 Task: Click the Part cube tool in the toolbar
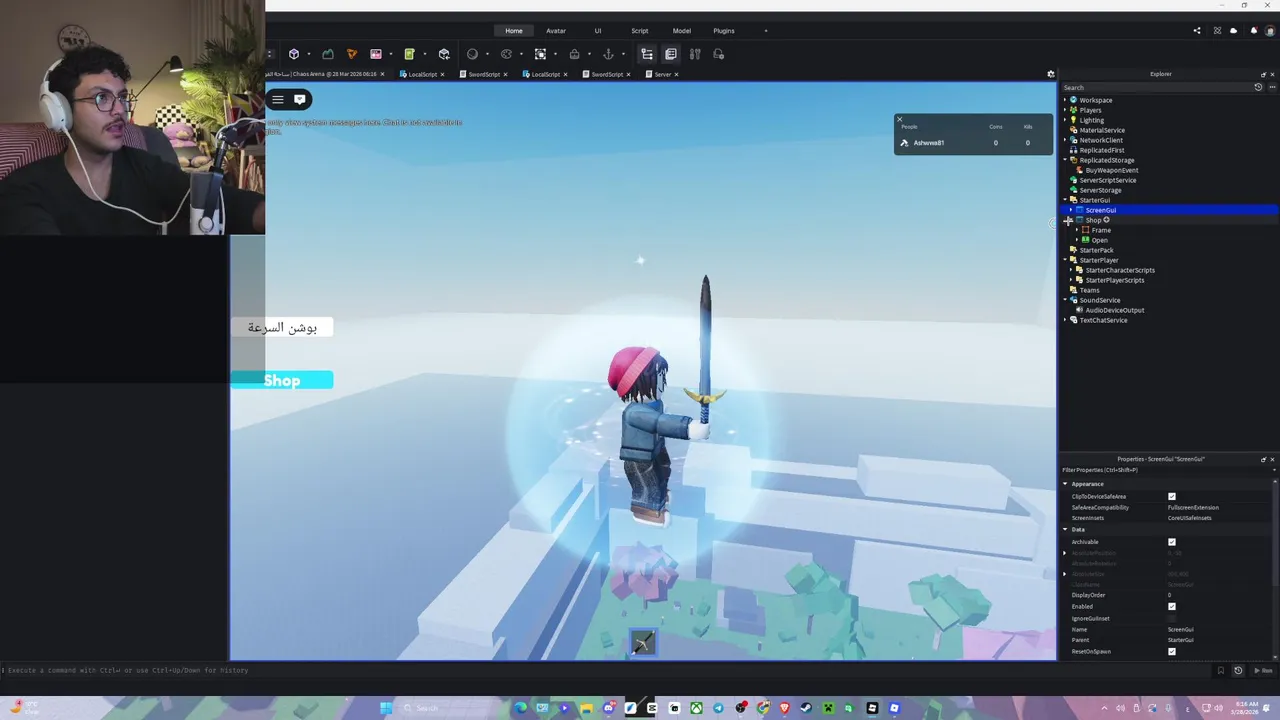(294, 54)
